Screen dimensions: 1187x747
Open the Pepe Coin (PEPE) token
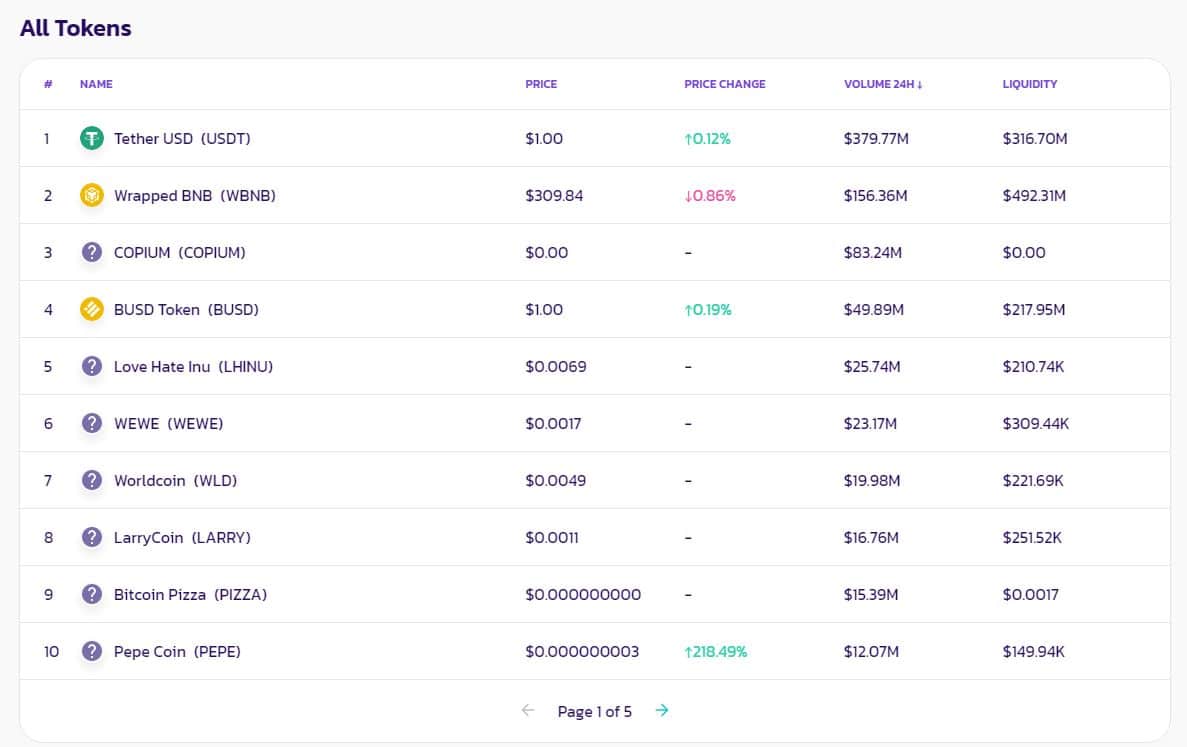177,652
